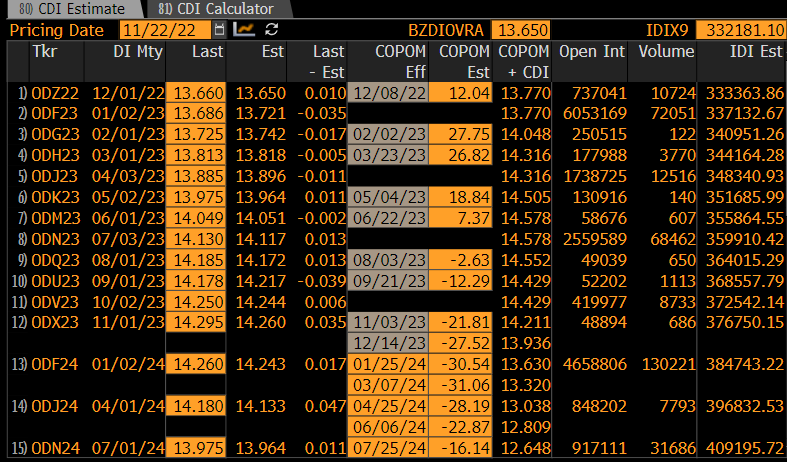Click the chart icon in the toolbar

point(244,30)
